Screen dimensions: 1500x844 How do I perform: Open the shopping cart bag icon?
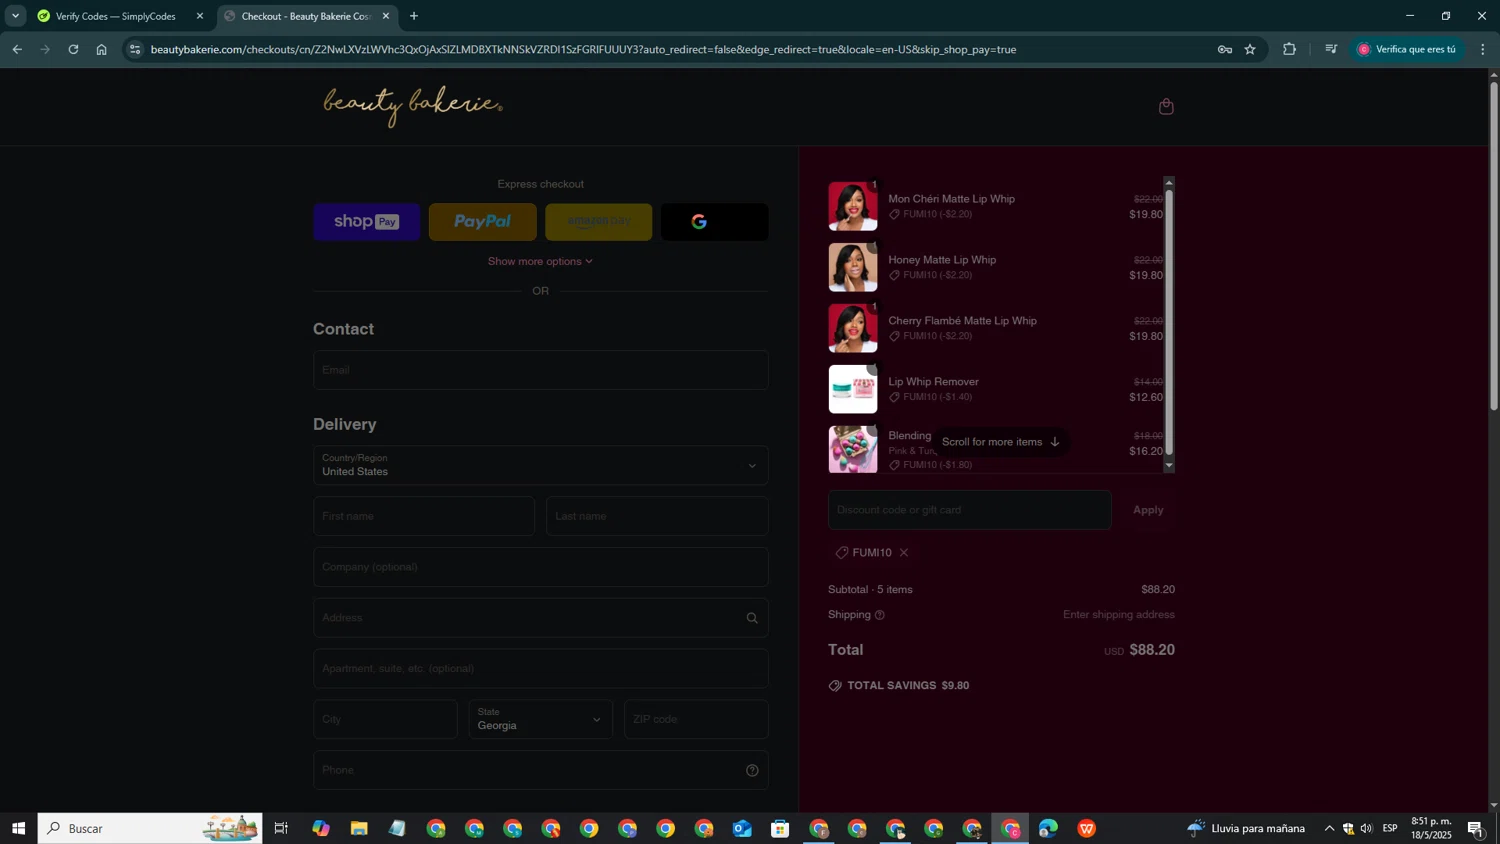tap(1166, 107)
